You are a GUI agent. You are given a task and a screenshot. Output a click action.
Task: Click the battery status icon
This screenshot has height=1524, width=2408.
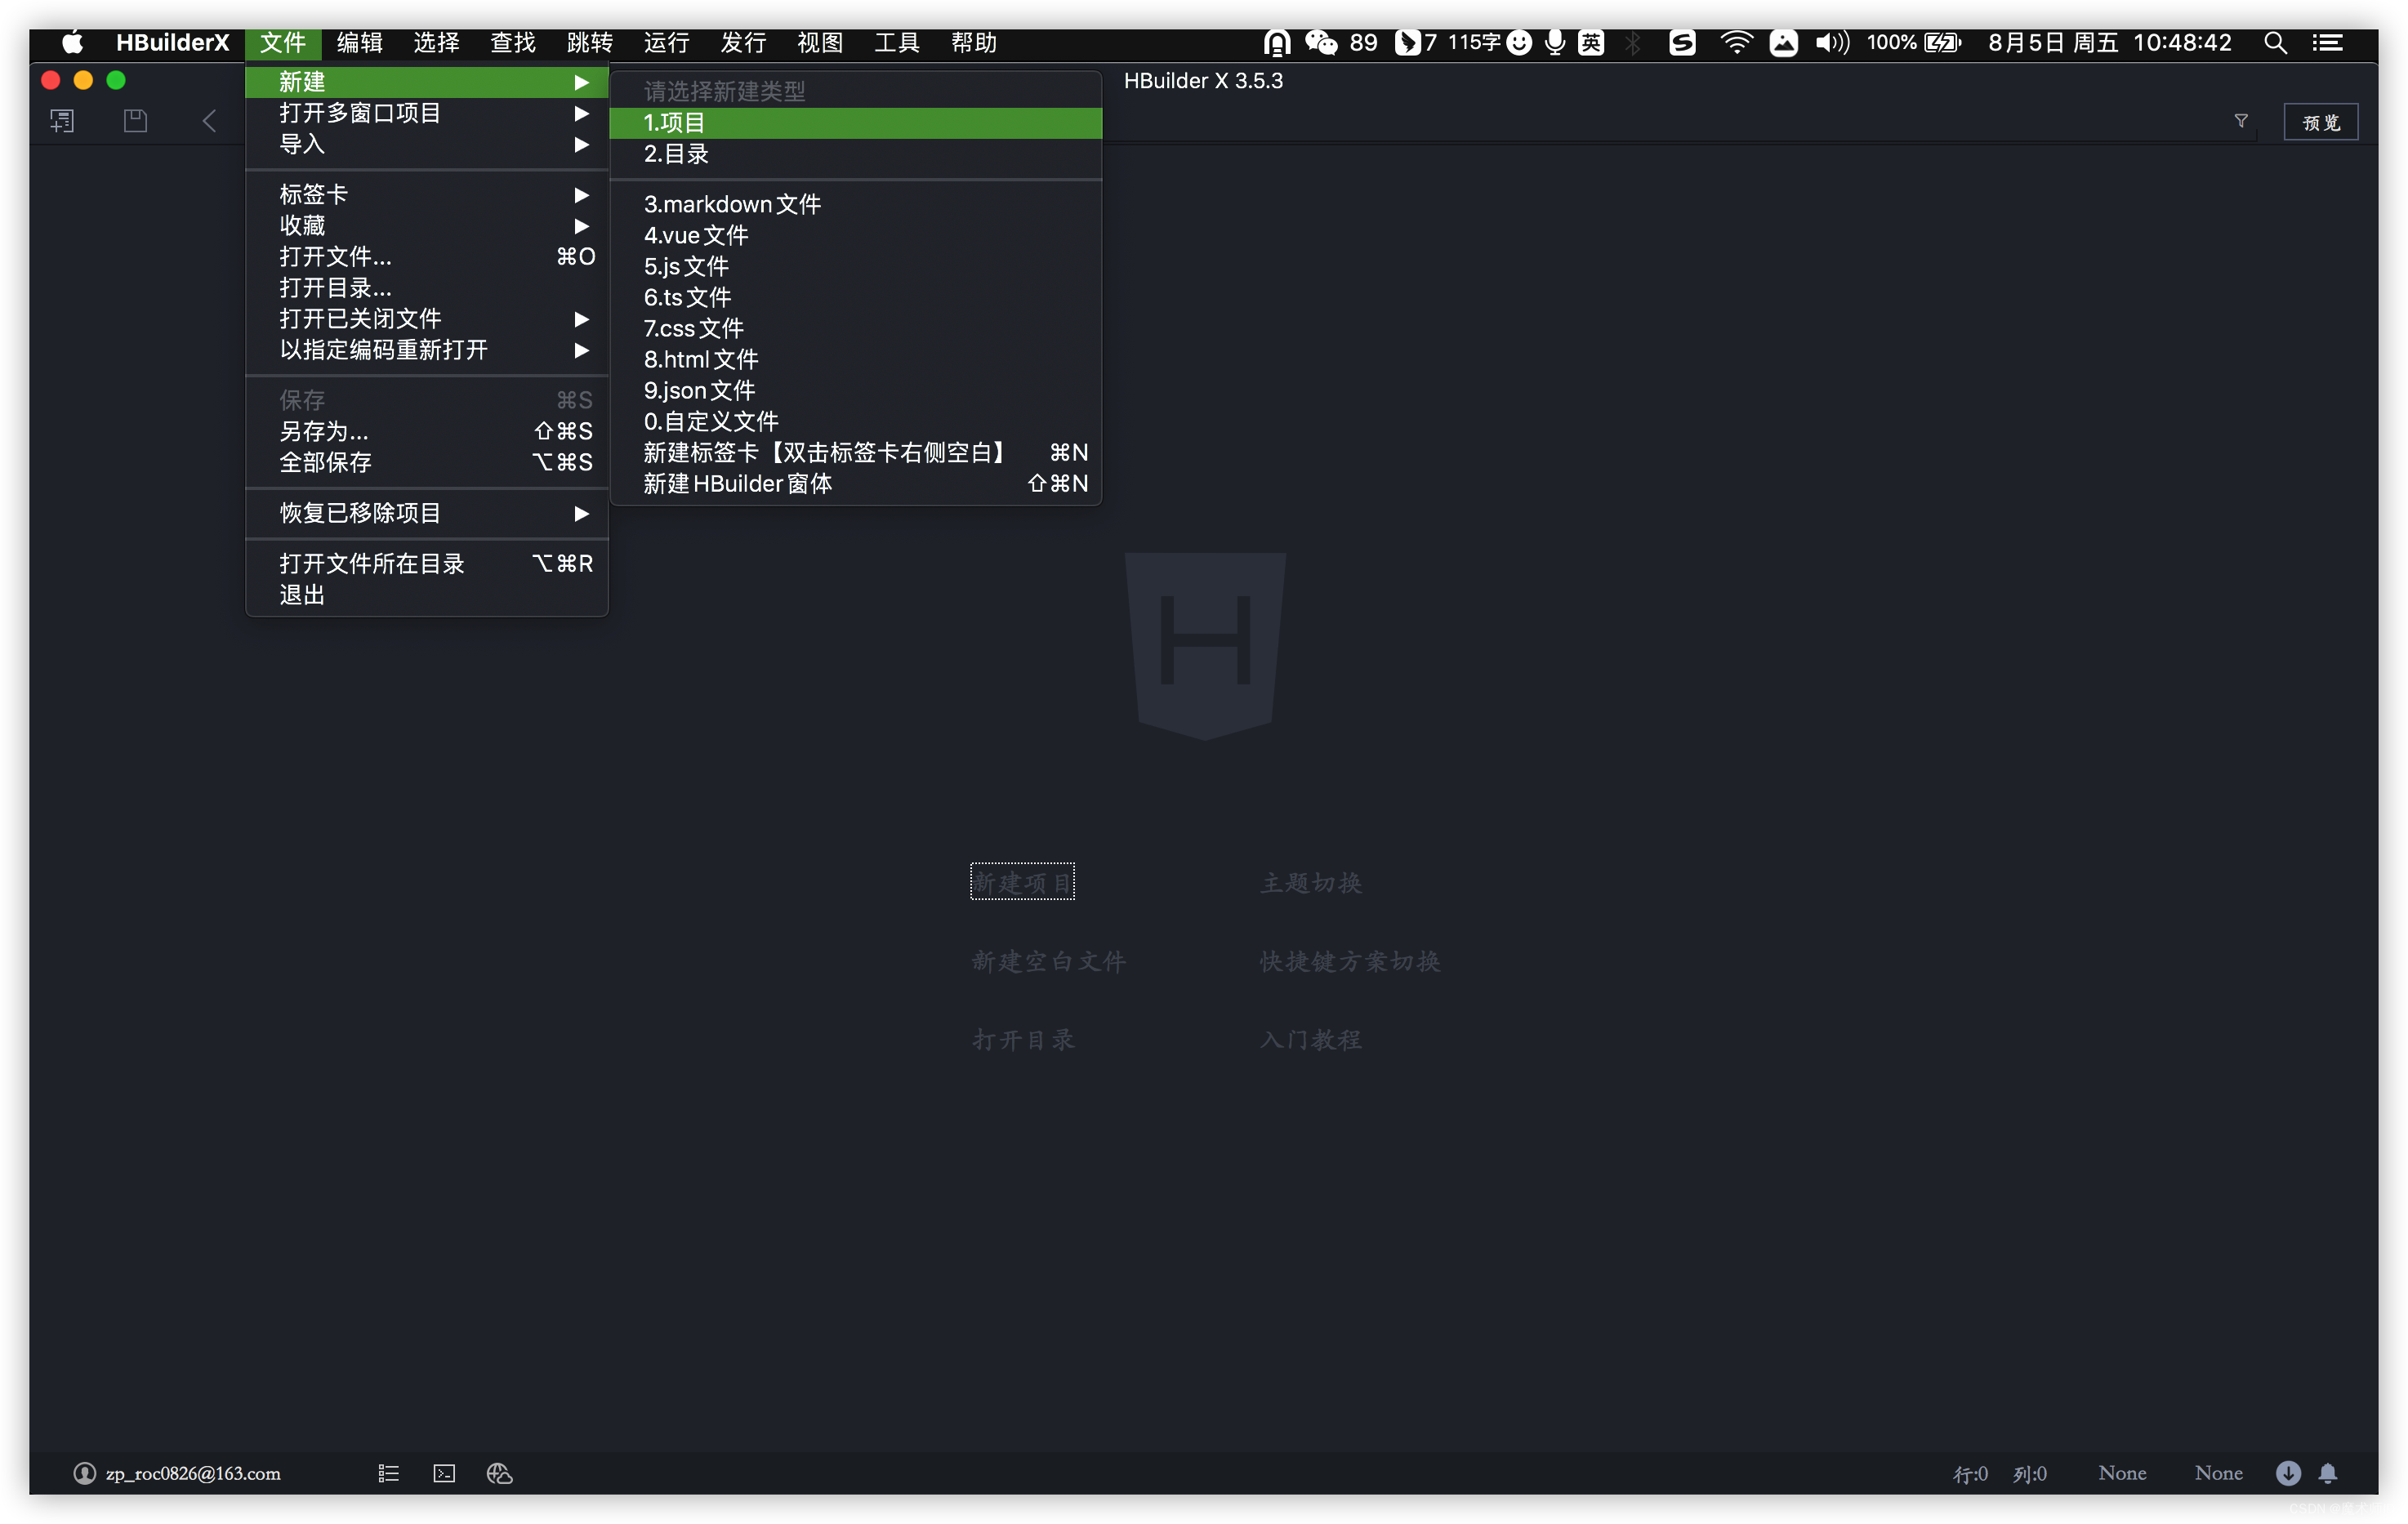(1942, 42)
